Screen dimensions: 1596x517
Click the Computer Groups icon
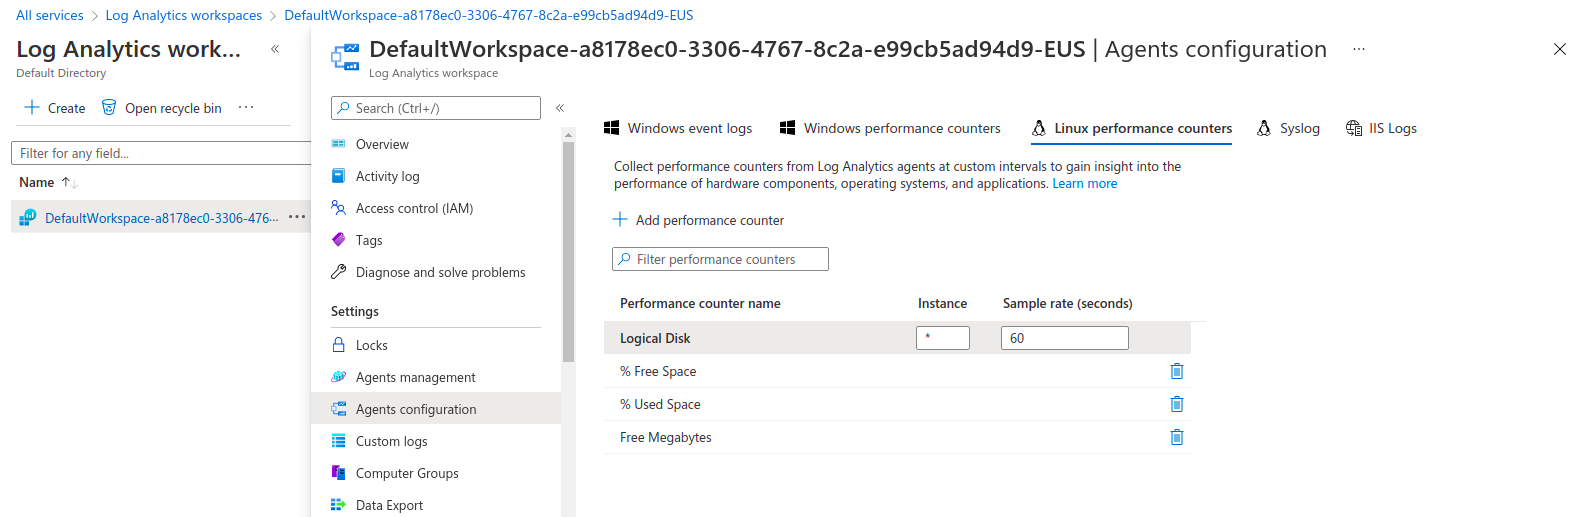(338, 473)
